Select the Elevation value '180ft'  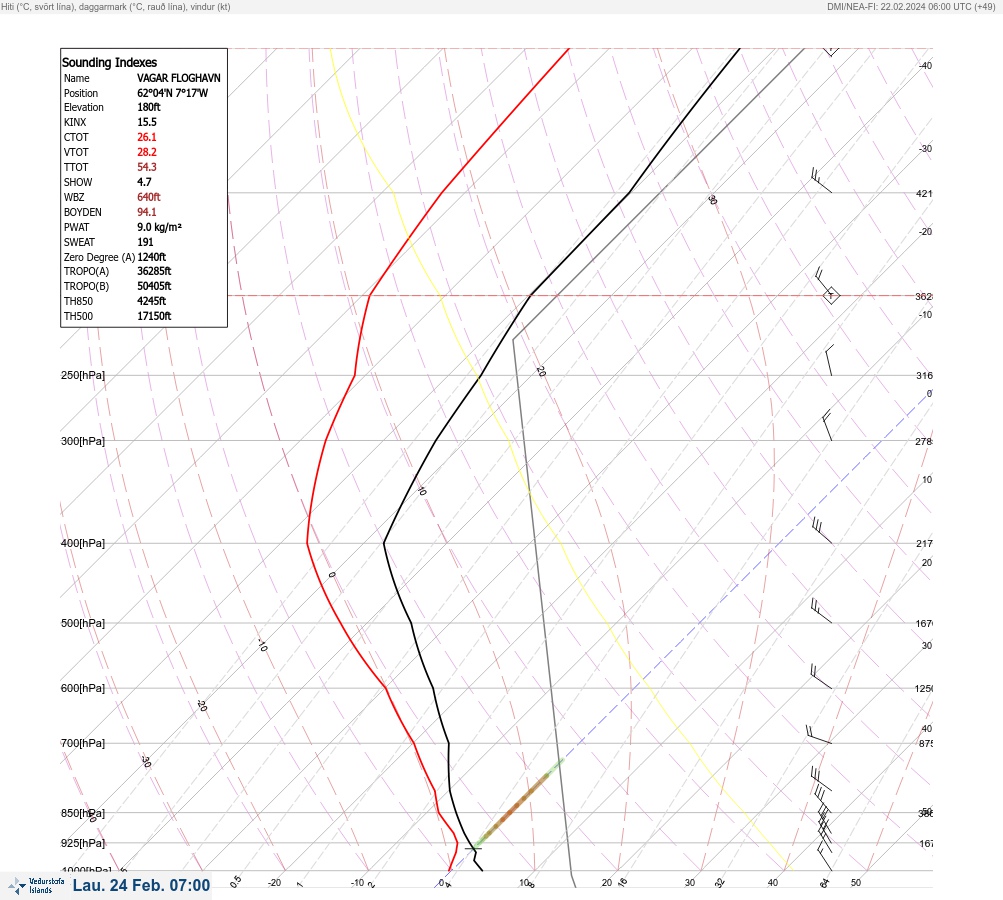pos(148,107)
